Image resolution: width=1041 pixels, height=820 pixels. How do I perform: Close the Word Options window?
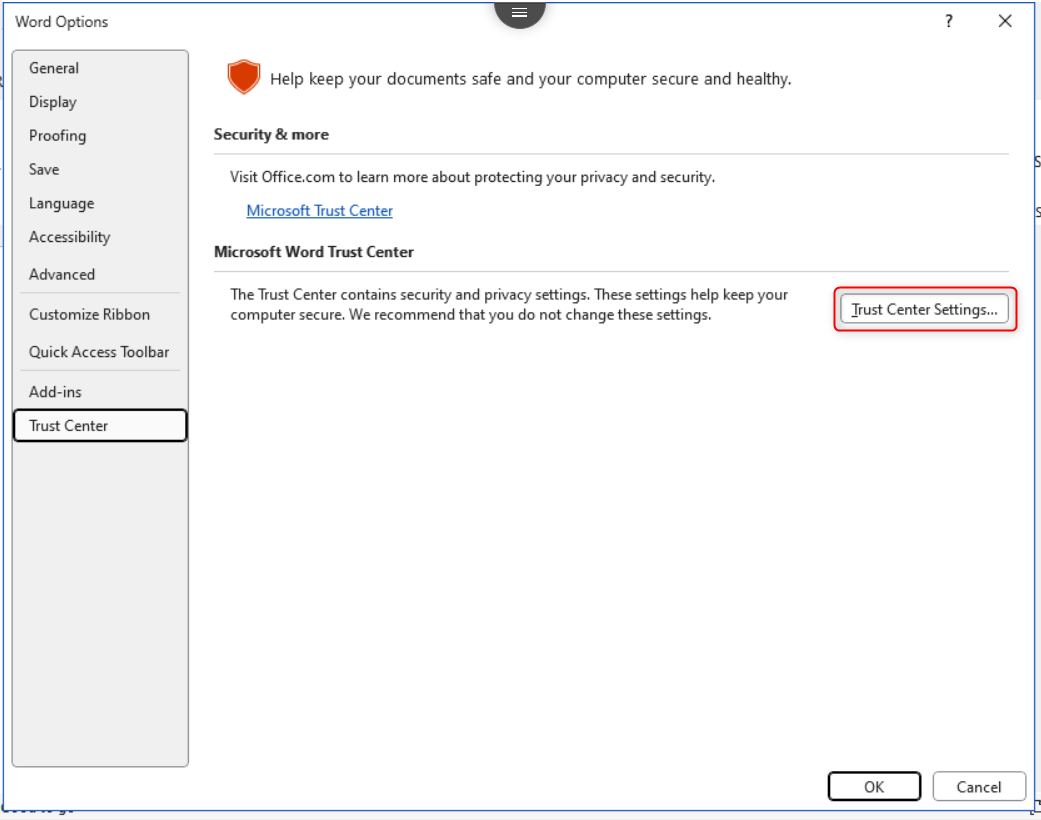point(1005,20)
